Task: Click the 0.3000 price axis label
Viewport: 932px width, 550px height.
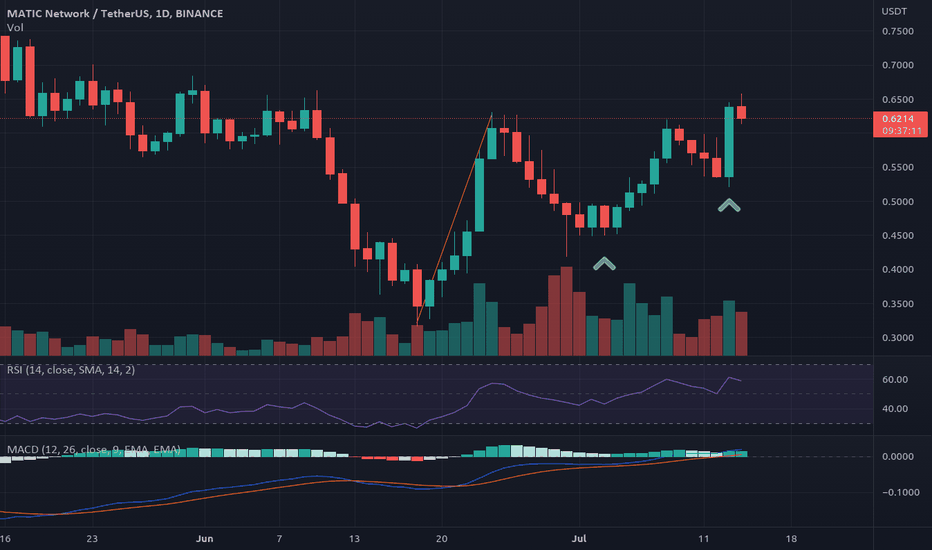Action: click(898, 338)
